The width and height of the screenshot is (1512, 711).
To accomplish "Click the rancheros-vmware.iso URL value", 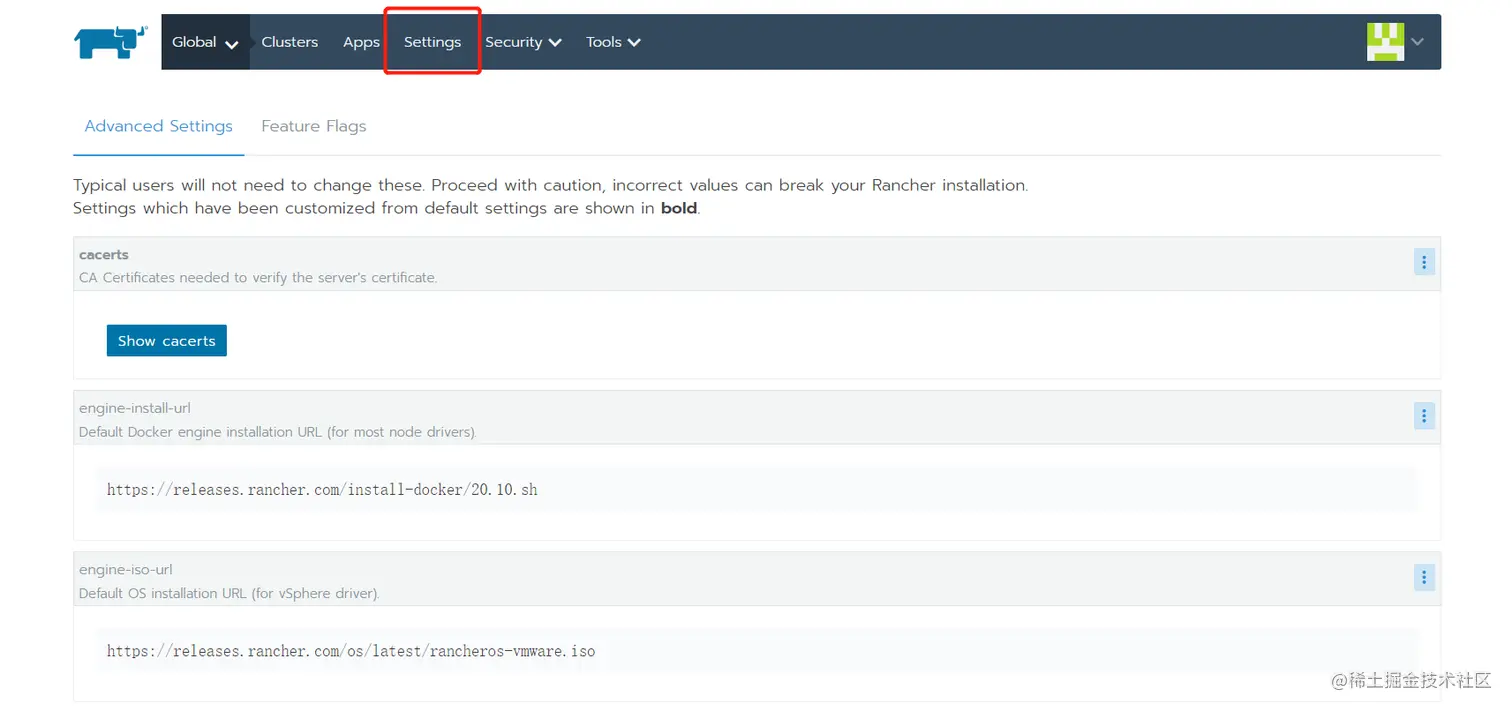I will (x=351, y=651).
